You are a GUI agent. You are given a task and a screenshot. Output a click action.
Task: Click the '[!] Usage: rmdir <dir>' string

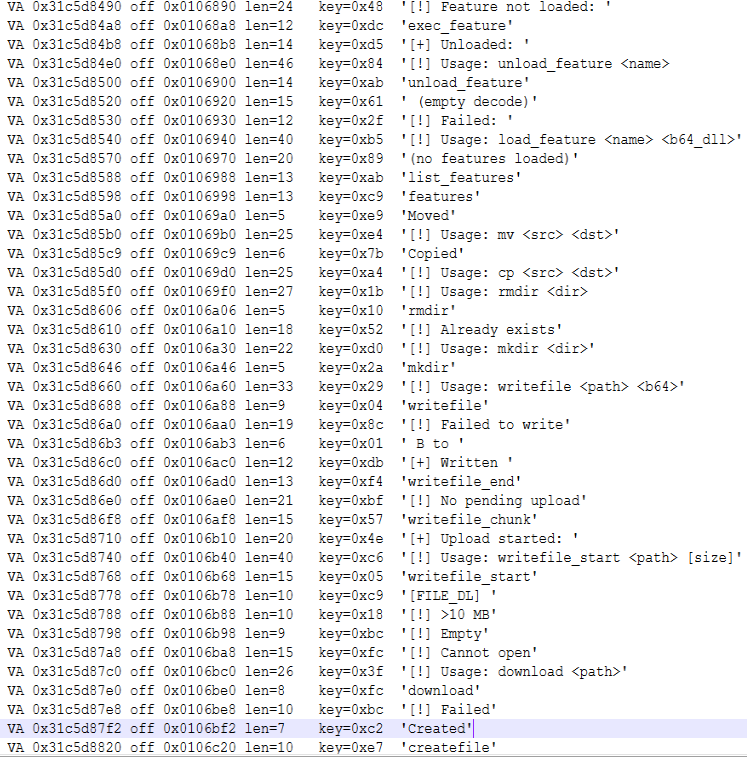[494, 292]
